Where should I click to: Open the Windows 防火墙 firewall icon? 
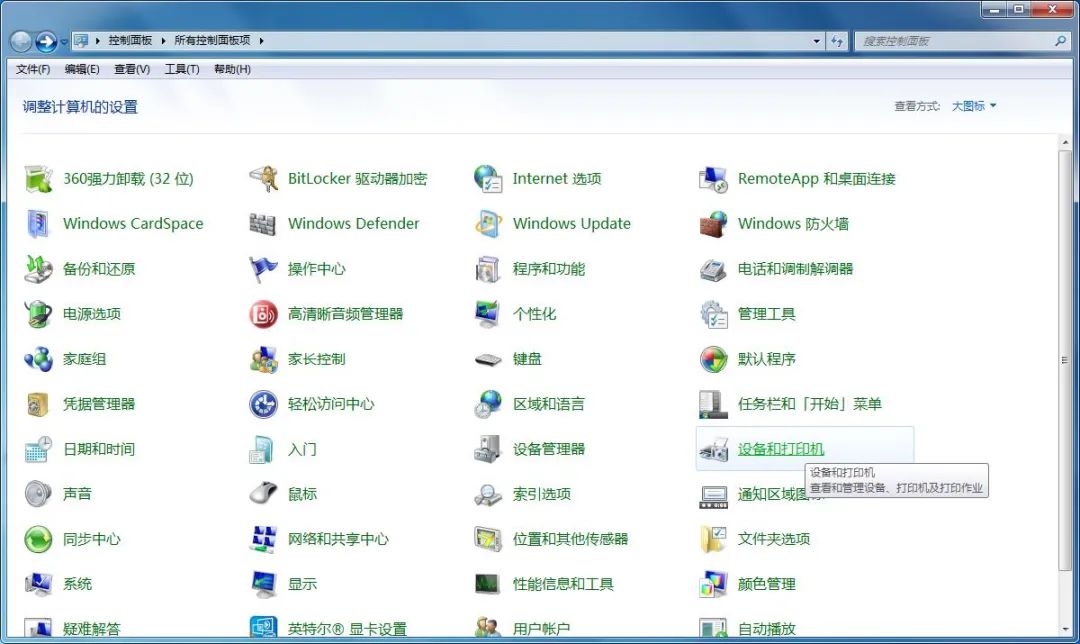coord(713,224)
